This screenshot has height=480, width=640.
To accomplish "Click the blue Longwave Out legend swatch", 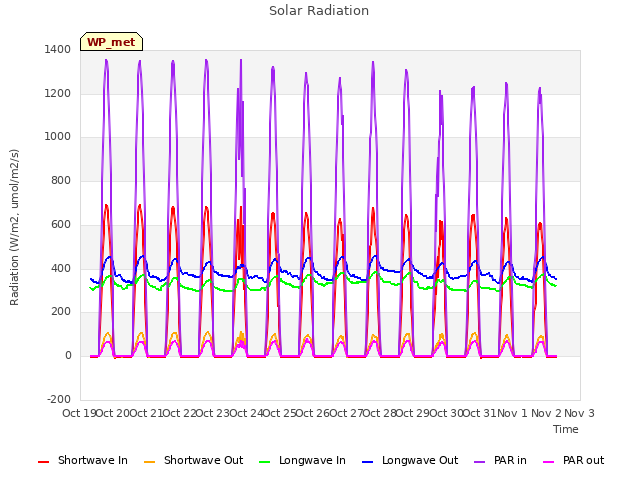I will 367,462.
